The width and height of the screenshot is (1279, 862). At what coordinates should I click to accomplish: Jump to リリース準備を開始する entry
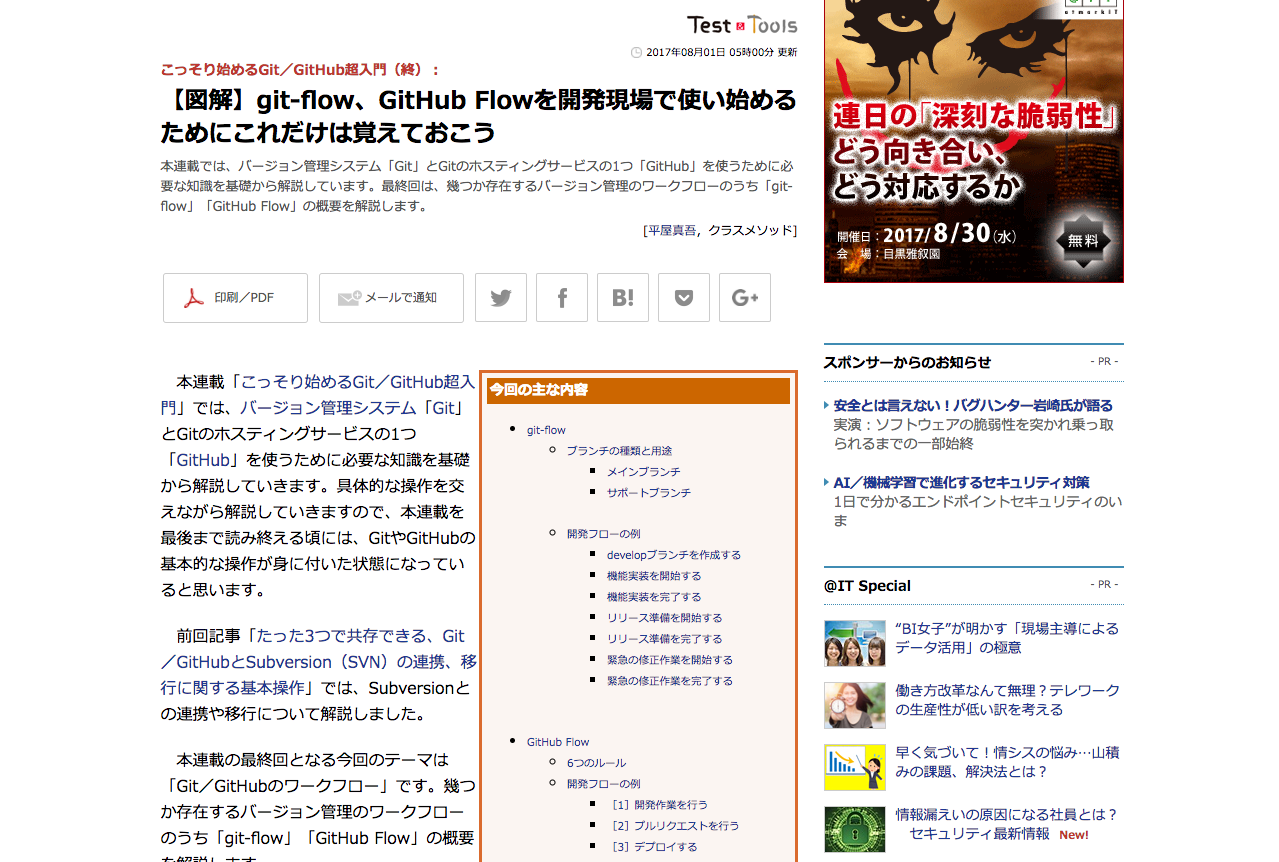click(664, 618)
